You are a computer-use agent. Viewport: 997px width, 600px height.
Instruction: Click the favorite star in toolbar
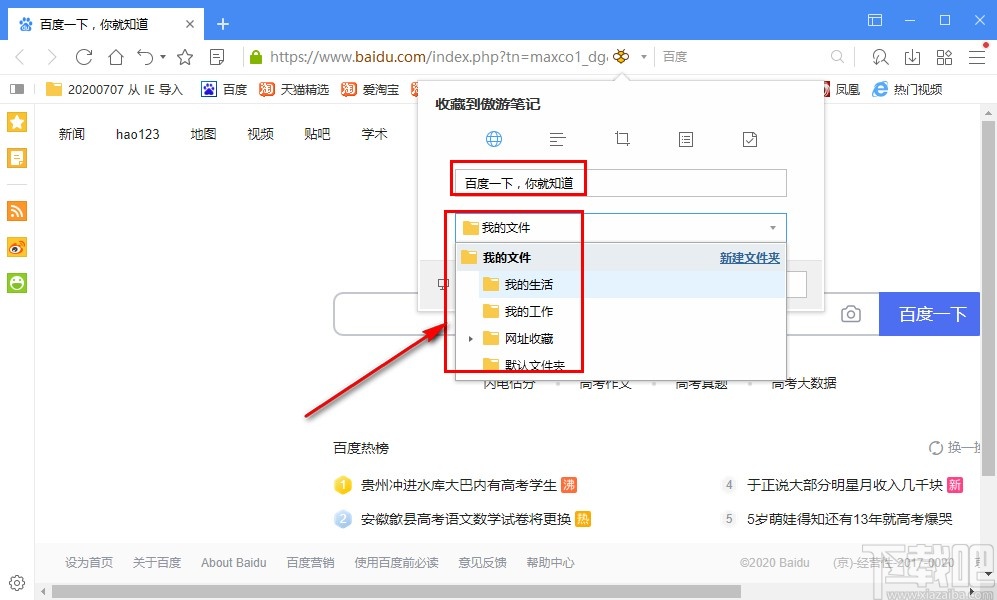(185, 57)
